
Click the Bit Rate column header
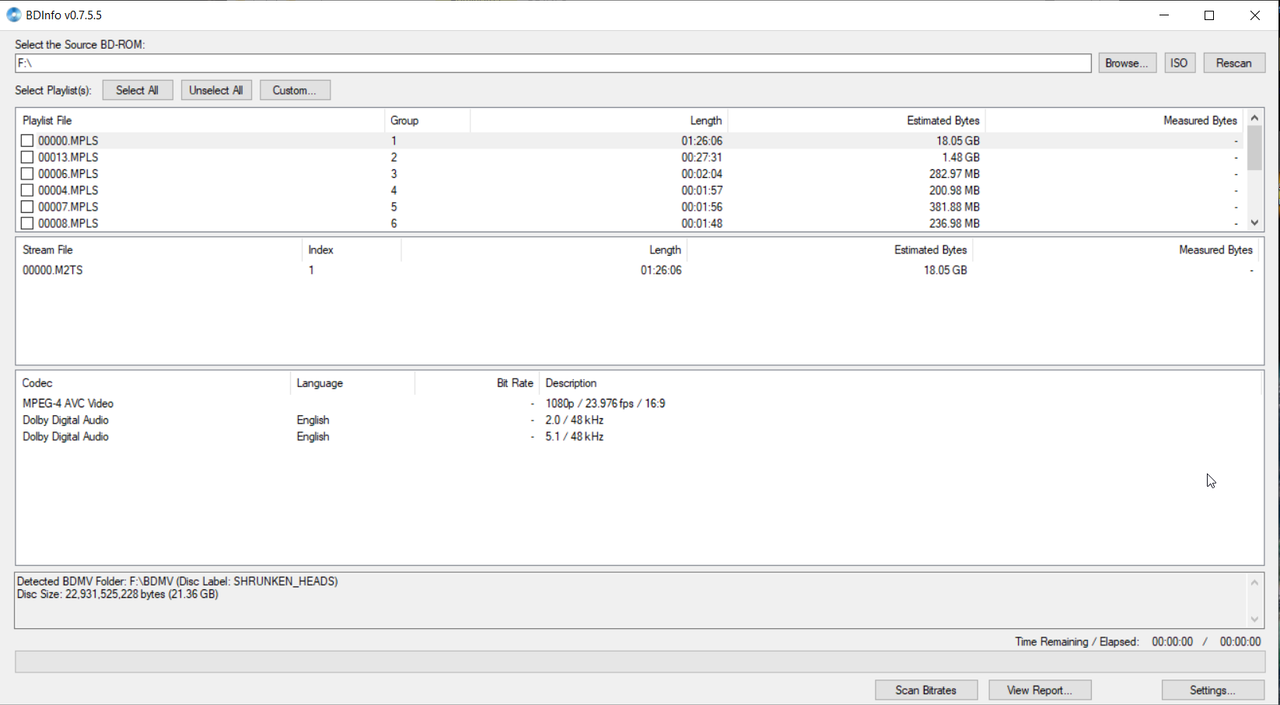[x=476, y=383]
